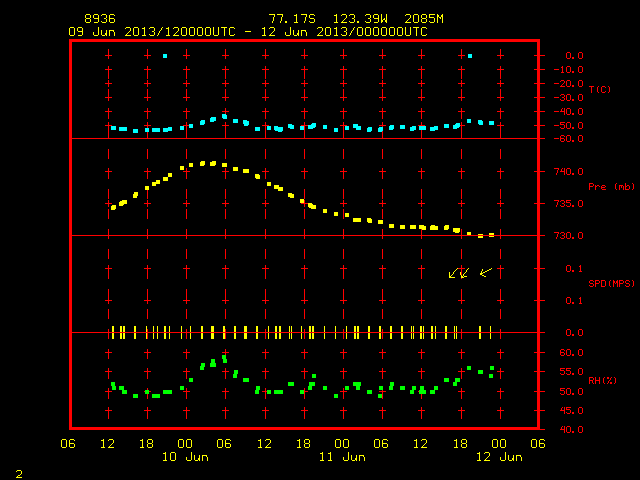Select the SPD(MPS) wind speed label
Screen dimensions: 640x480
611,283
